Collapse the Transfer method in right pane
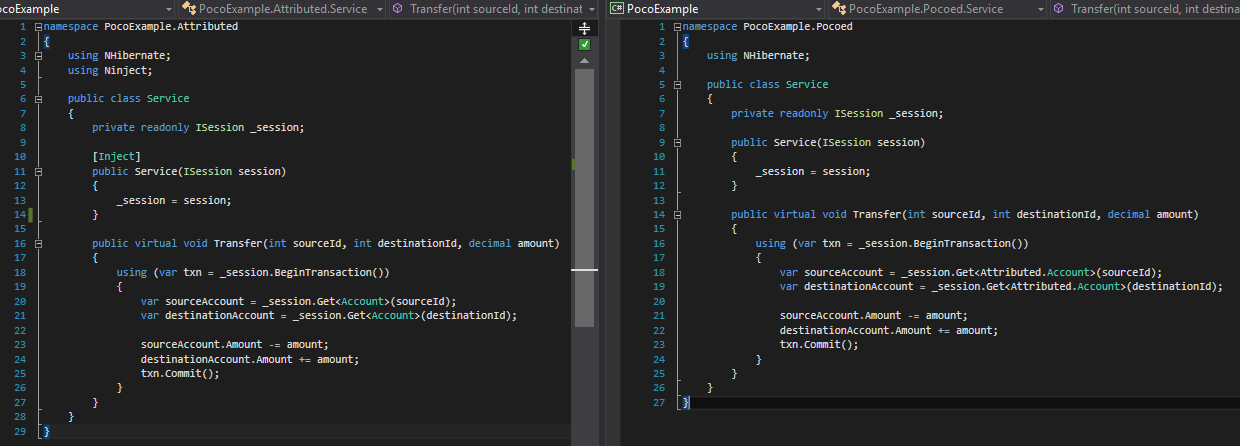 point(676,215)
